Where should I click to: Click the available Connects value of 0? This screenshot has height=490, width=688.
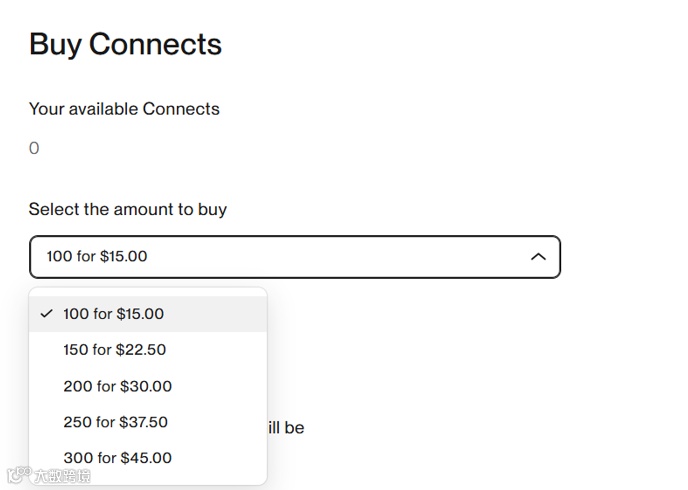click(34, 149)
